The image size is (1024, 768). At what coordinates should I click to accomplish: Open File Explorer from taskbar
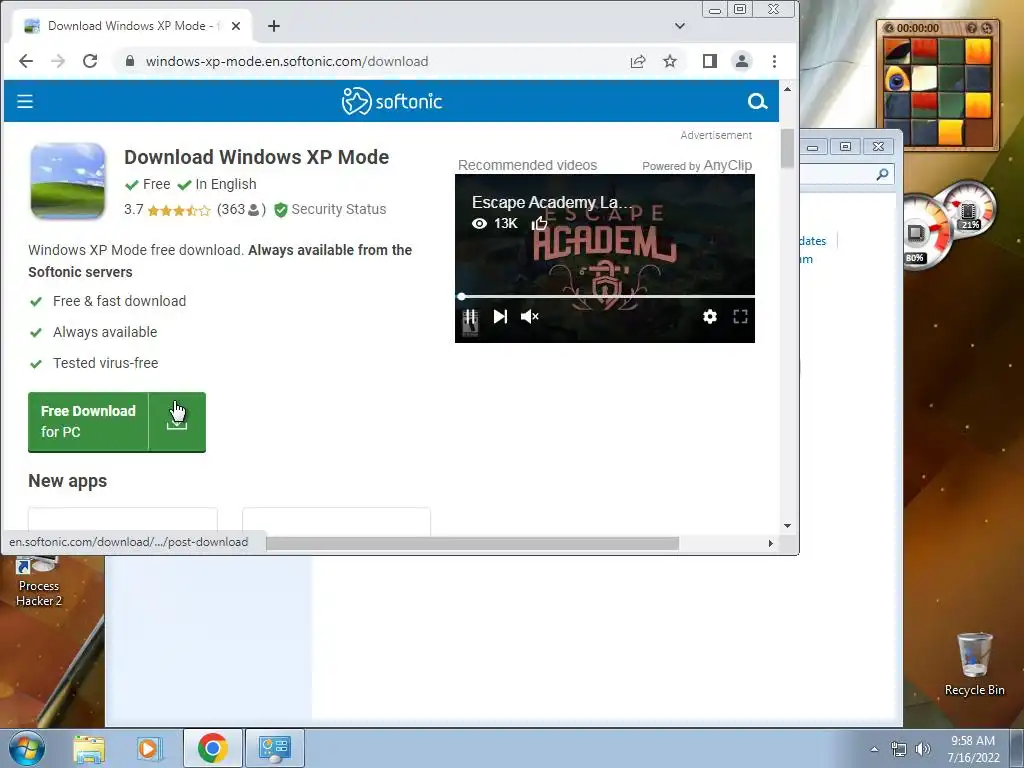pos(89,748)
